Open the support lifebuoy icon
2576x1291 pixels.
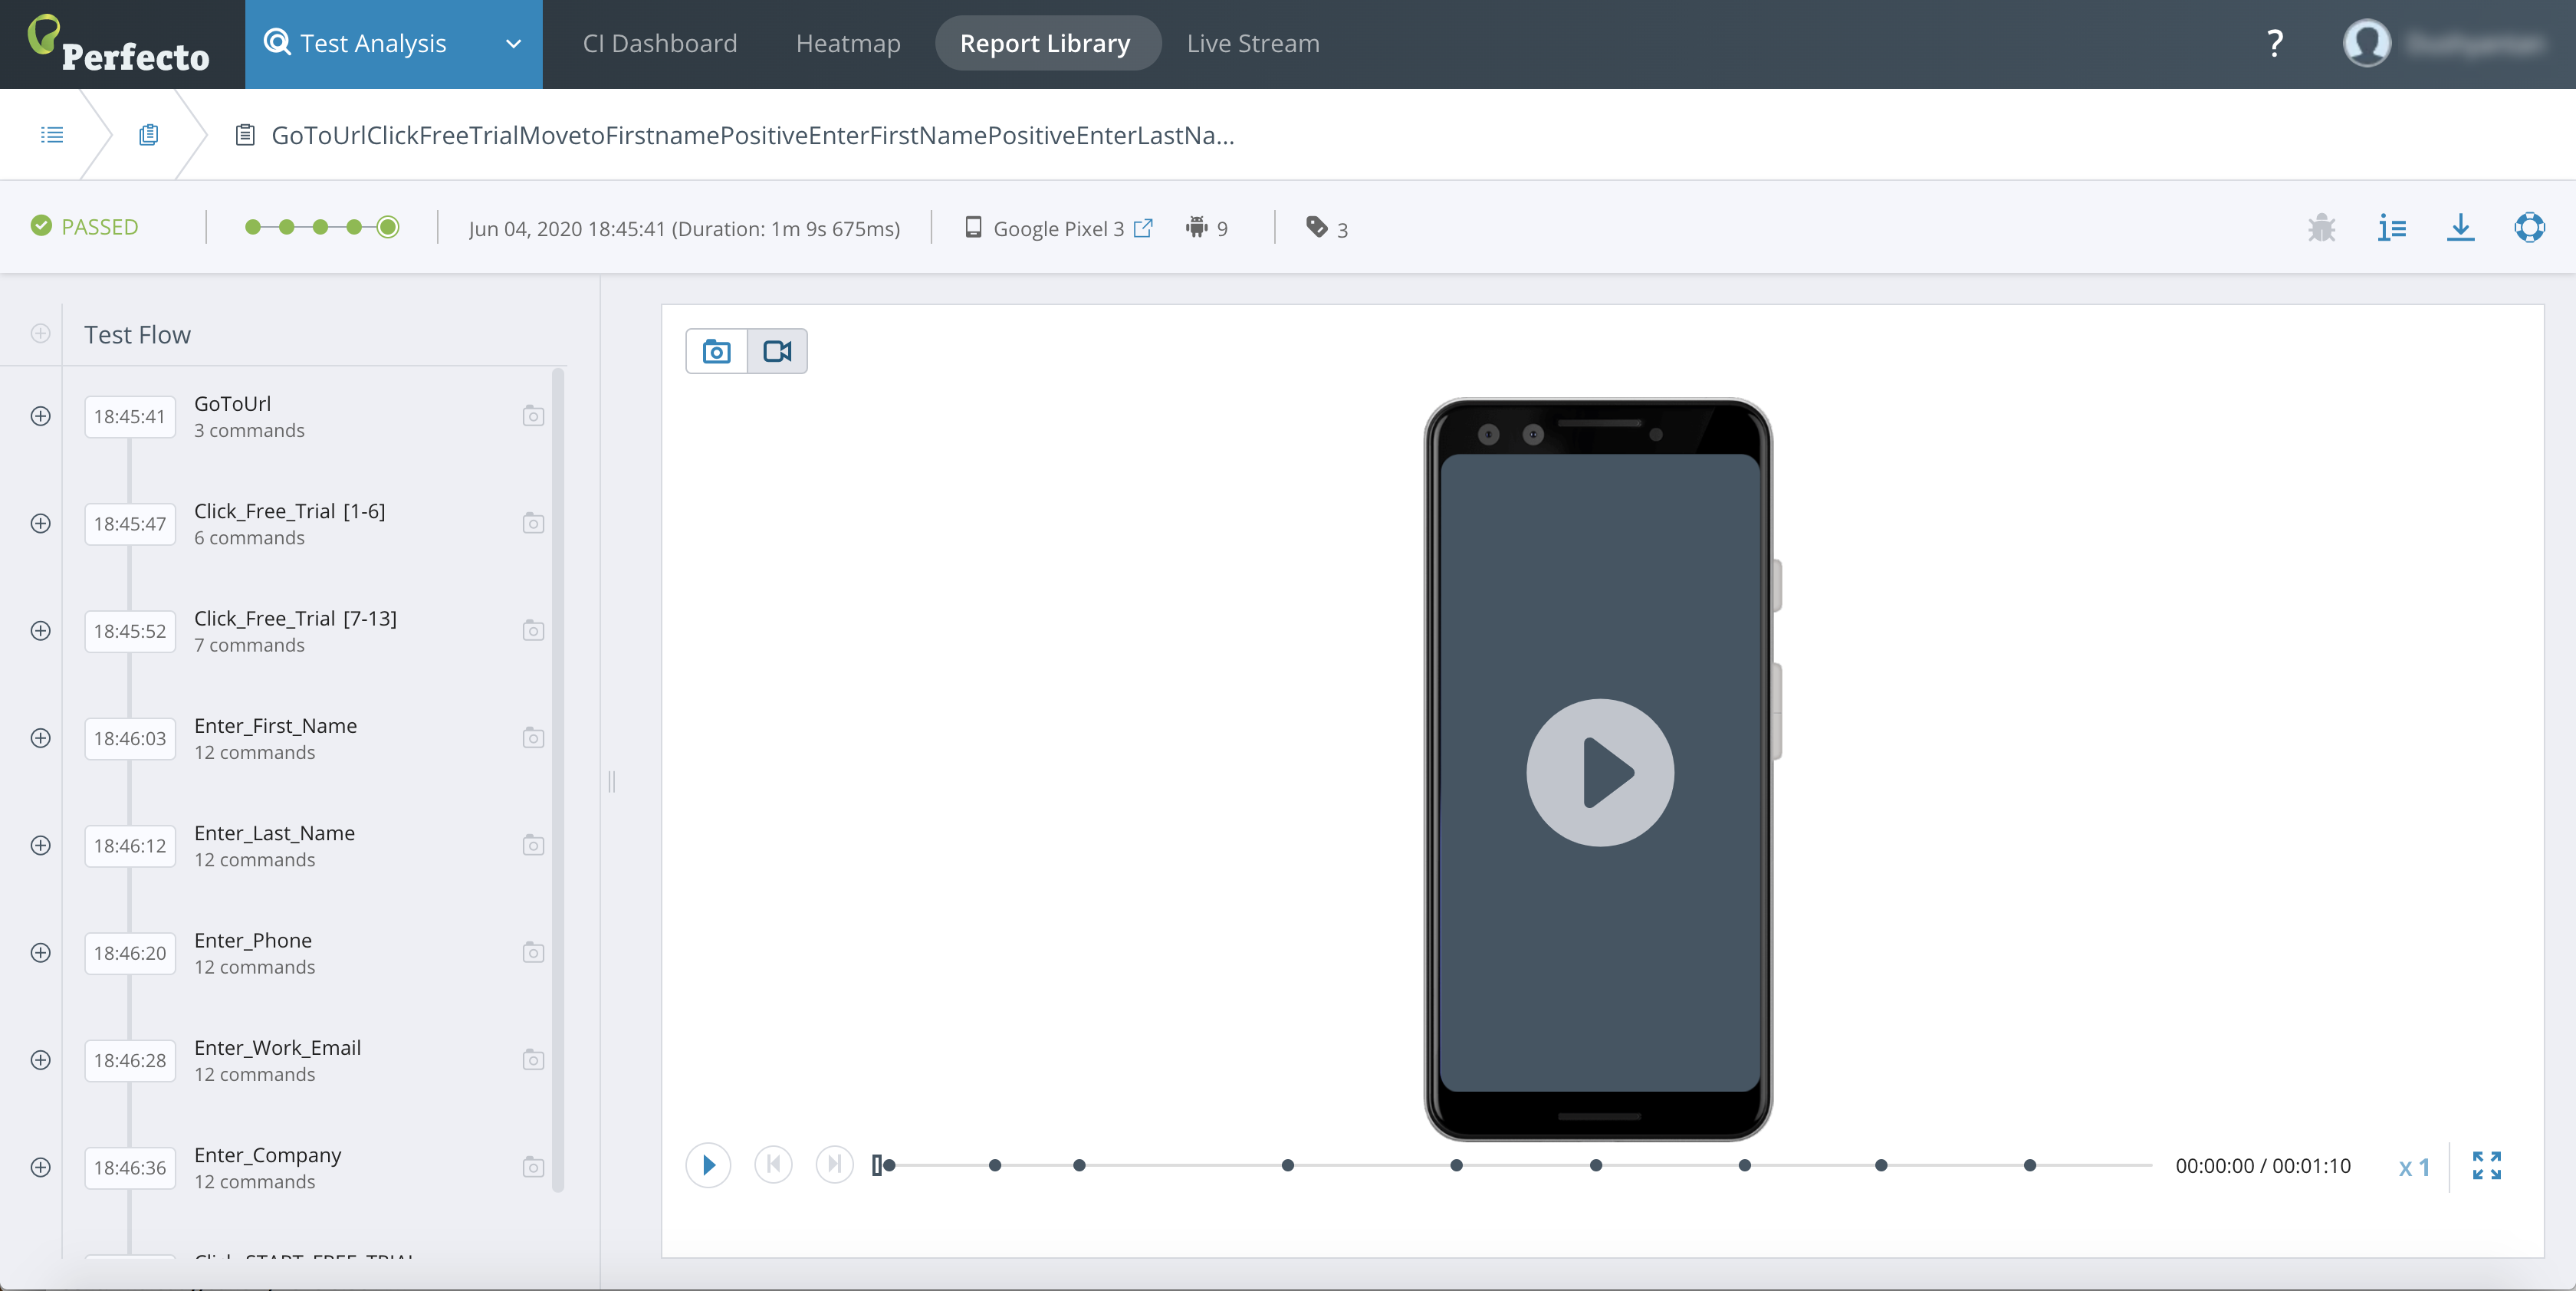(x=2529, y=228)
